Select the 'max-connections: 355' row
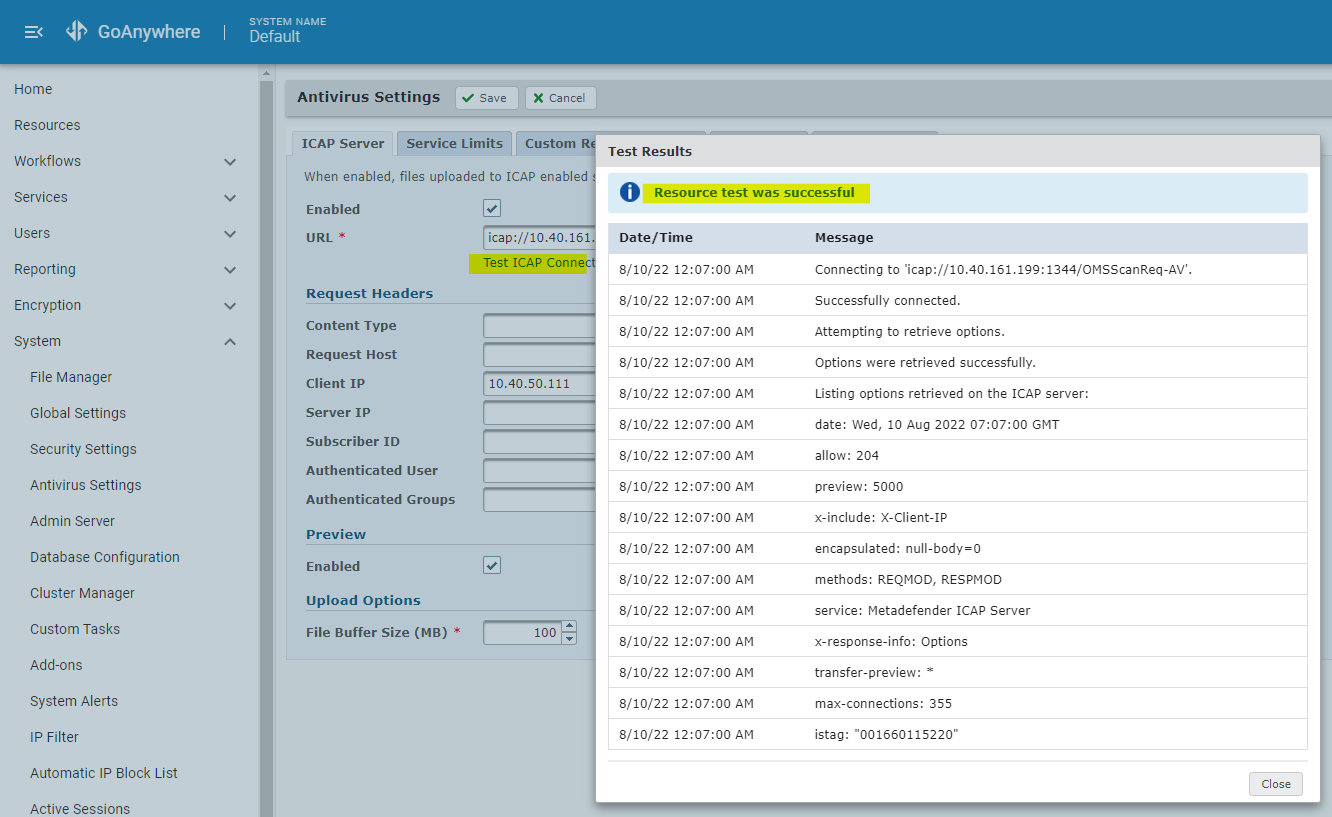1332x817 pixels. 957,703
